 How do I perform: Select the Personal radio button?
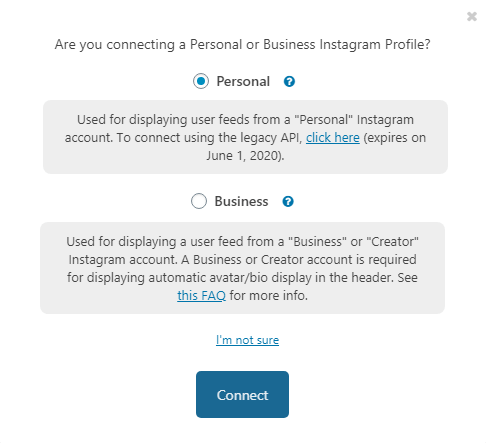click(x=201, y=81)
